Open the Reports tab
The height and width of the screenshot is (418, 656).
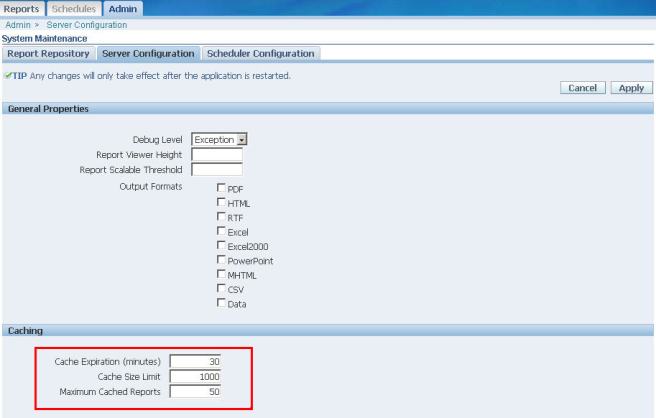22,8
